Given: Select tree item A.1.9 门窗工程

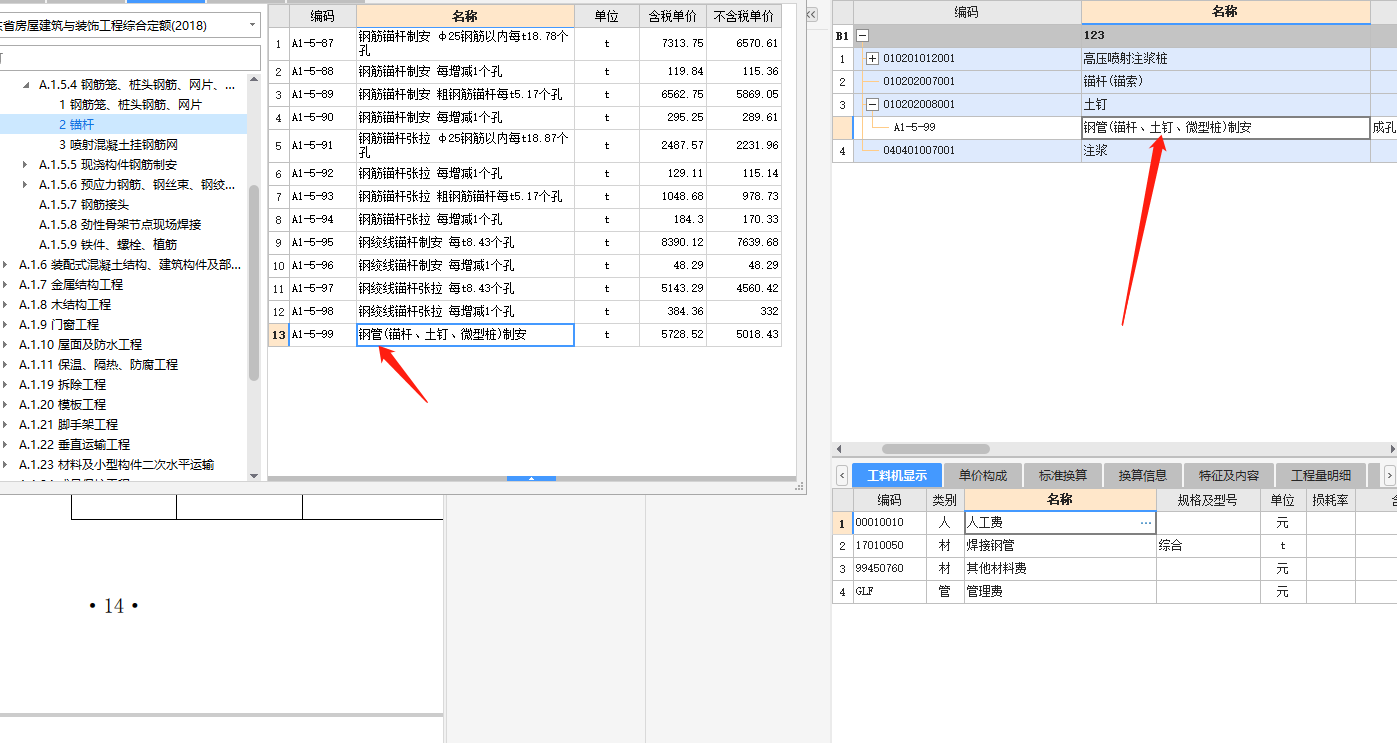Looking at the screenshot, I should pyautogui.click(x=59, y=324).
